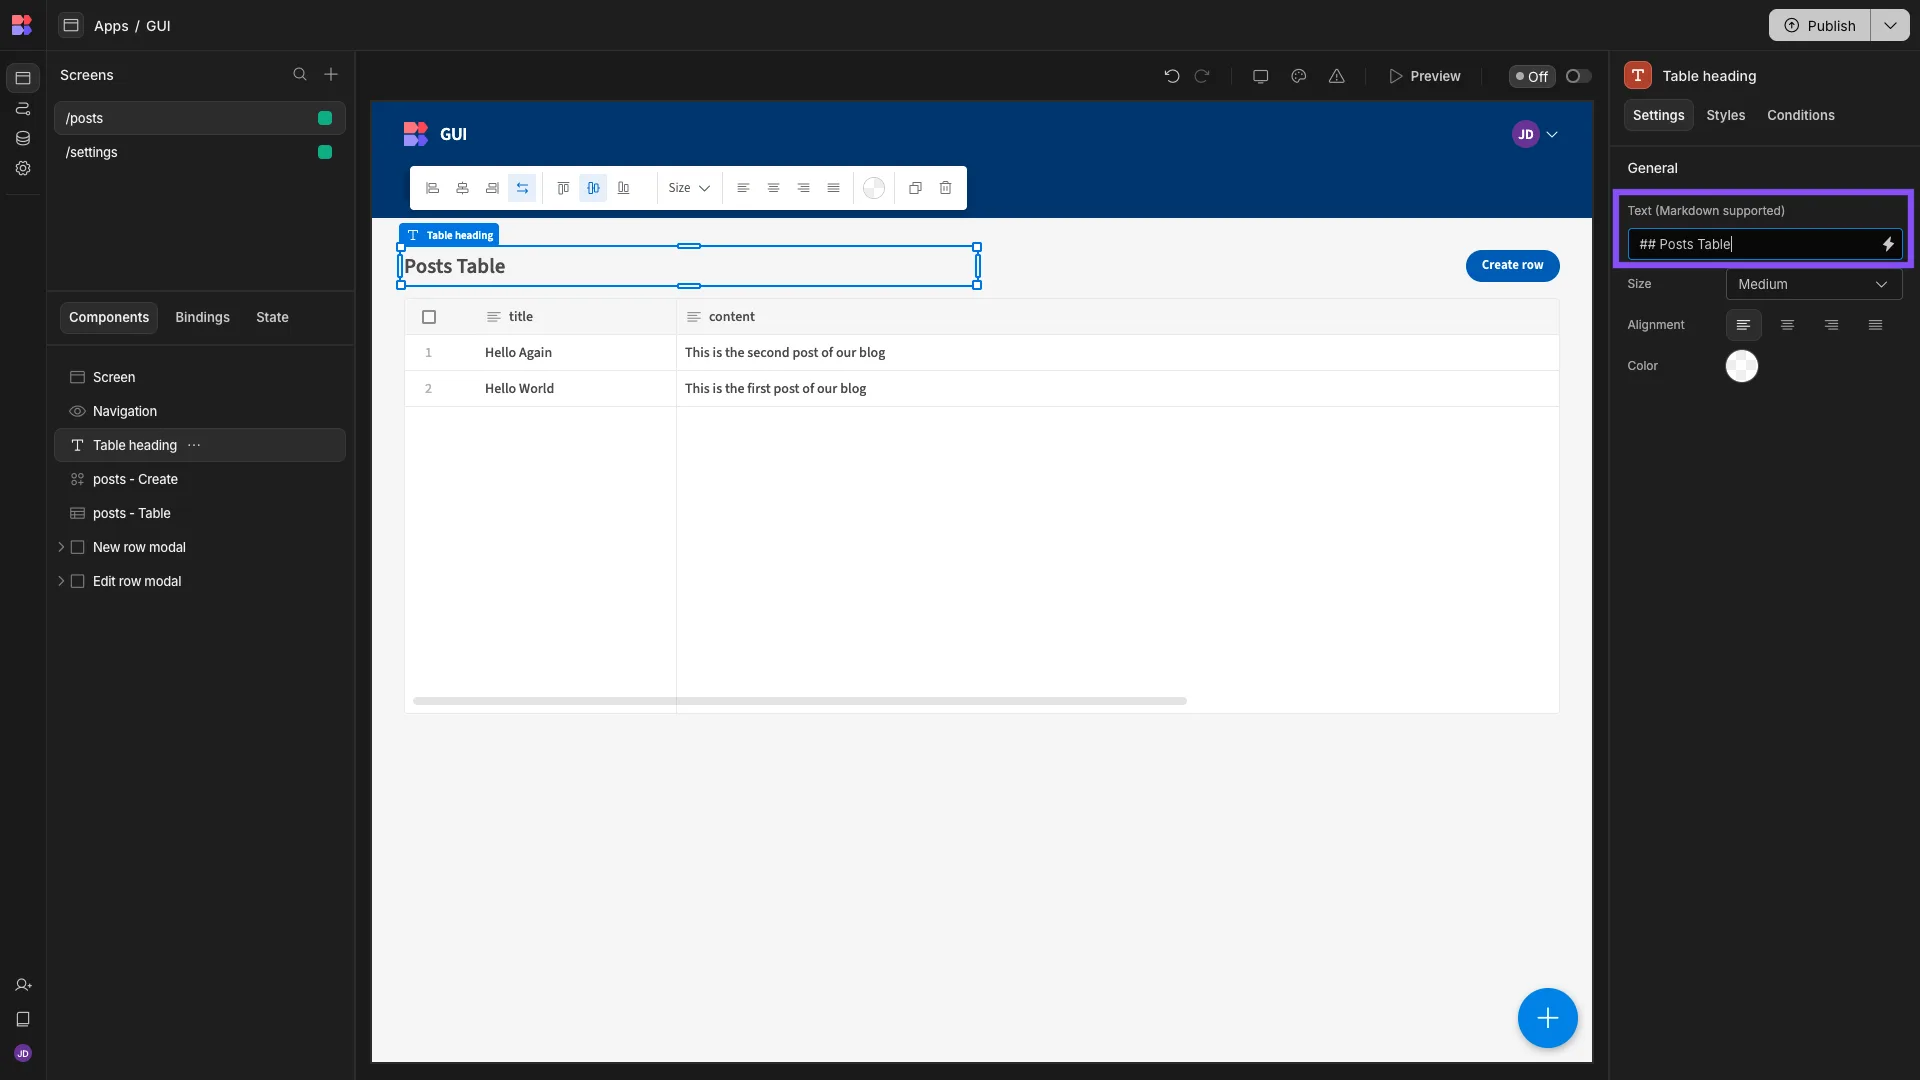The width and height of the screenshot is (1920, 1080).
Task: Expand the JD user menu chevron
Action: 1552,134
